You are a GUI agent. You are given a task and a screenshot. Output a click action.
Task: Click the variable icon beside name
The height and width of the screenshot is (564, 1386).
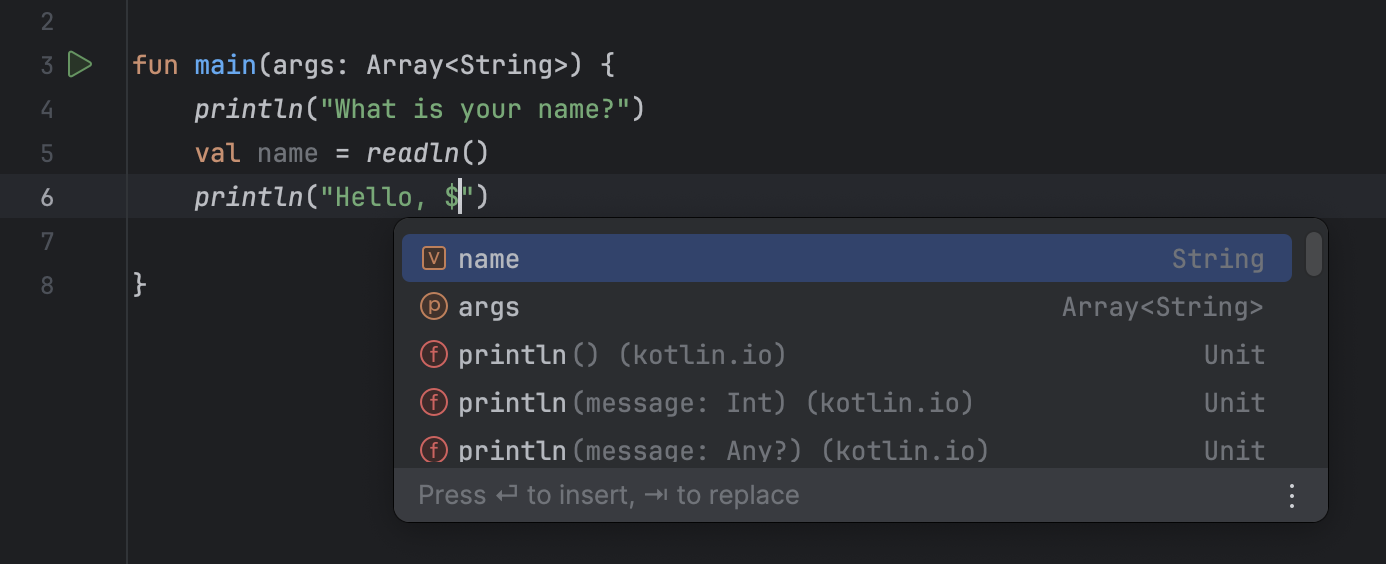433,259
